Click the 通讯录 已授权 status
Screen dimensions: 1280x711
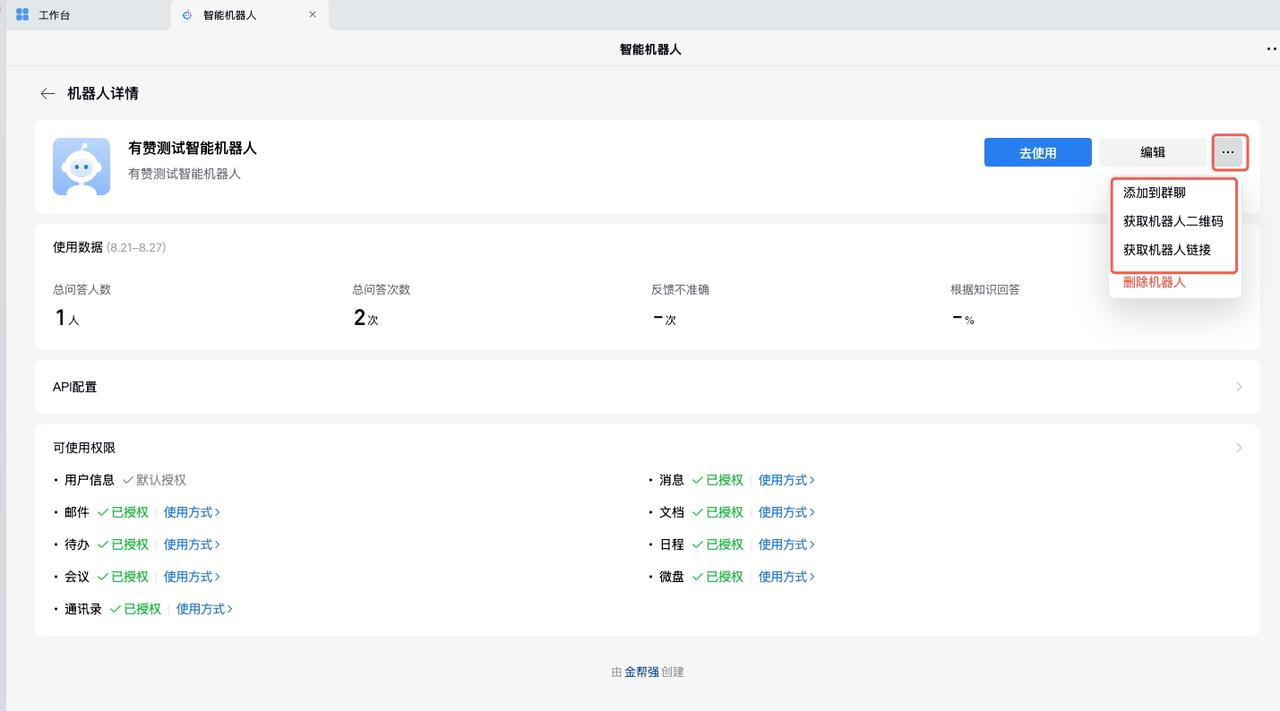tap(136, 608)
